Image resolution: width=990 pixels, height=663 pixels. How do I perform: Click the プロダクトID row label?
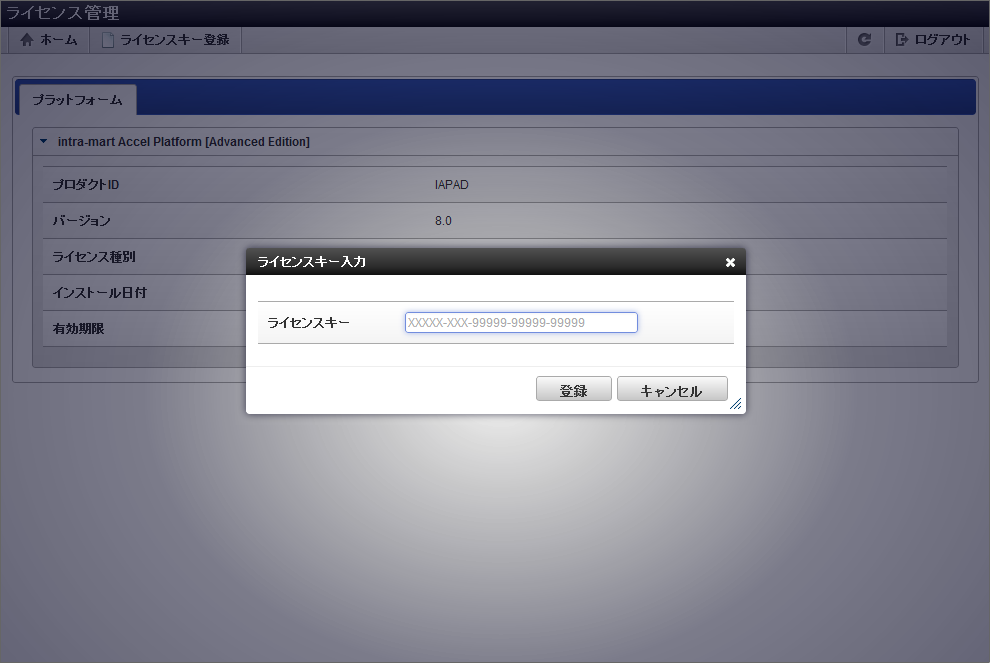point(86,185)
